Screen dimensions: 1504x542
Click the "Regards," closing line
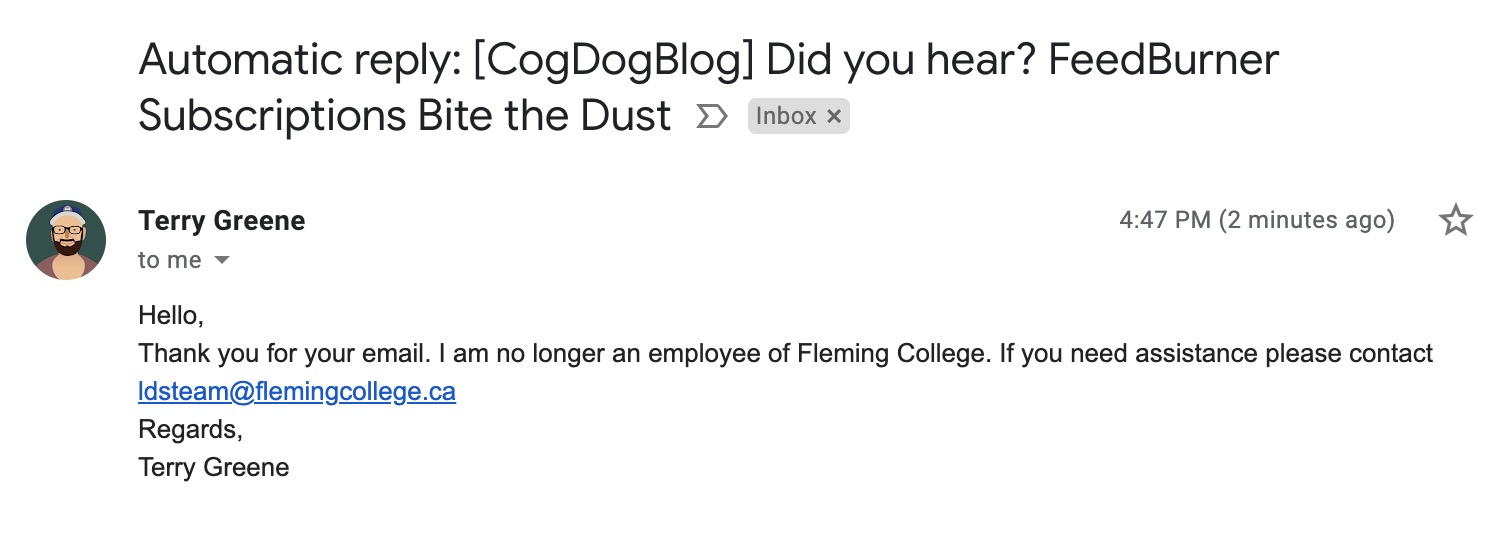click(191, 429)
